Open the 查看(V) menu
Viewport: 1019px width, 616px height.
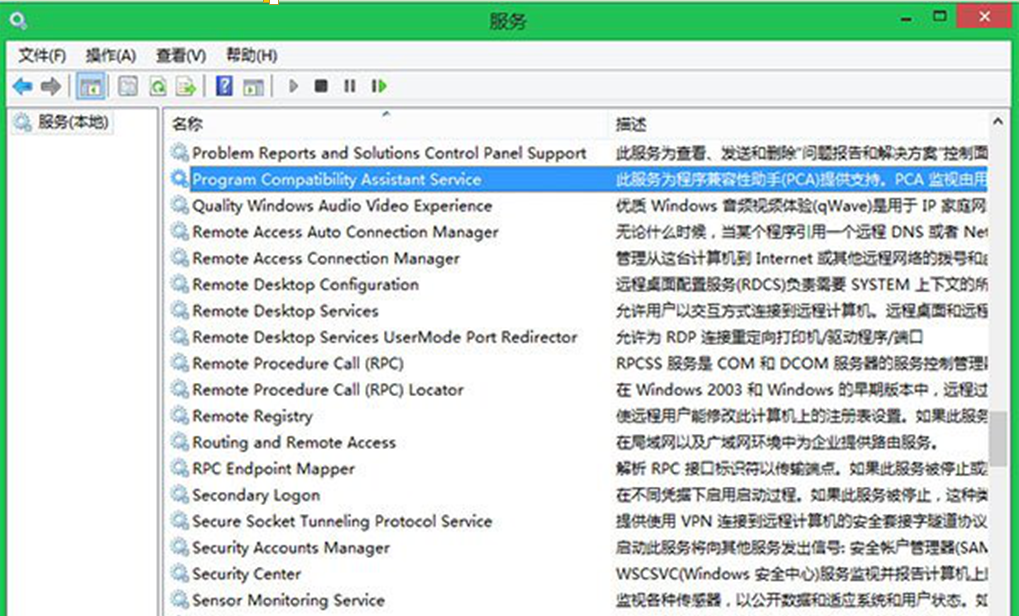pyautogui.click(x=180, y=55)
